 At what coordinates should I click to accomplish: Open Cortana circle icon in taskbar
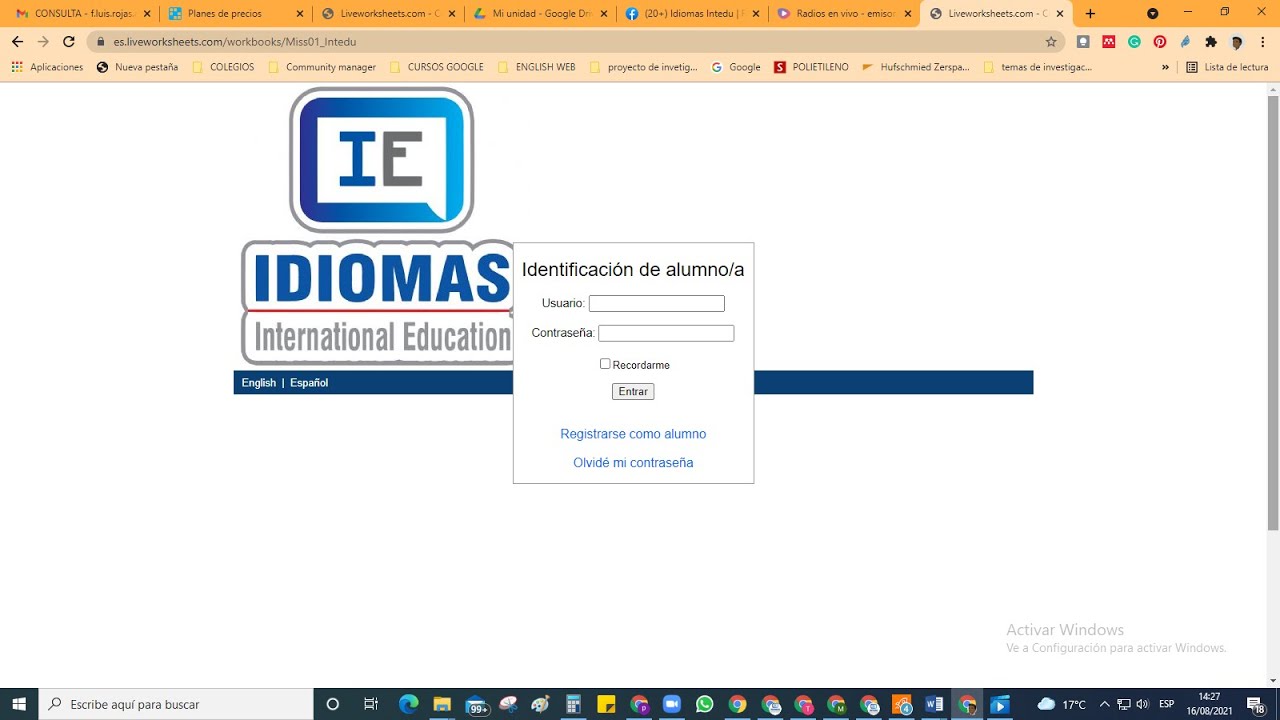pyautogui.click(x=333, y=704)
